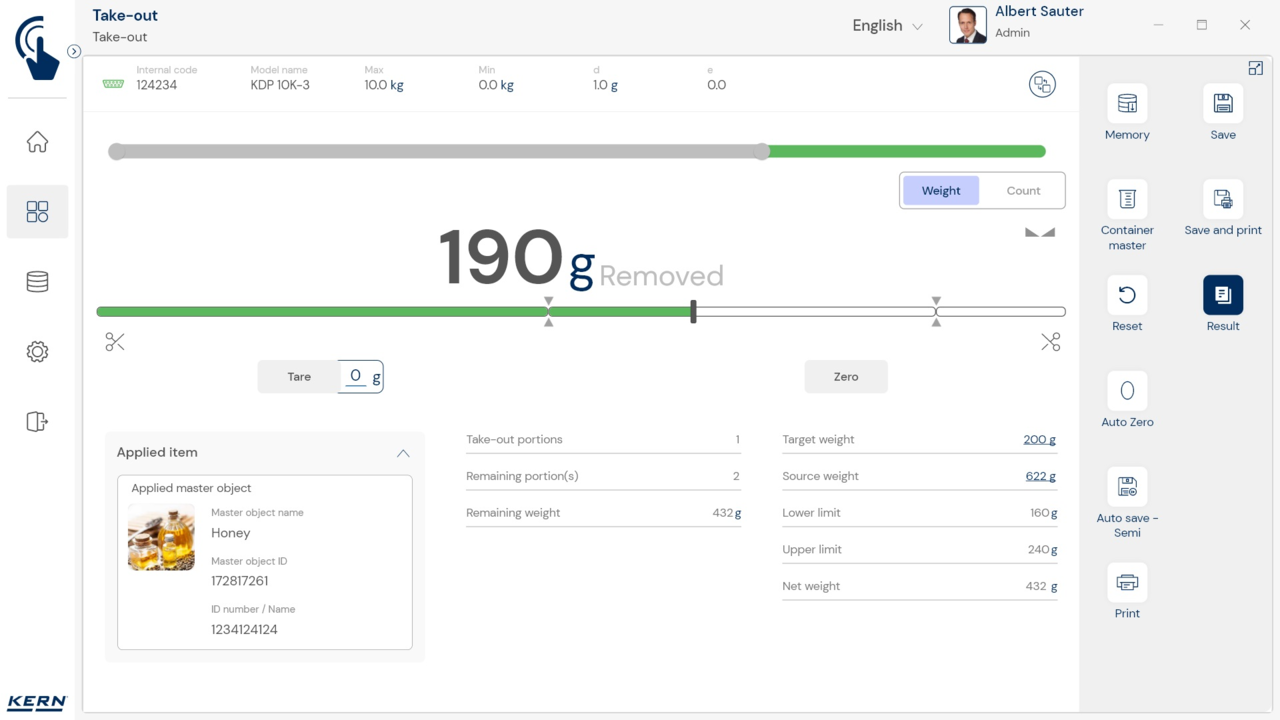Viewport: 1280px width, 720px height.
Task: Open the Result view
Action: (1222, 296)
